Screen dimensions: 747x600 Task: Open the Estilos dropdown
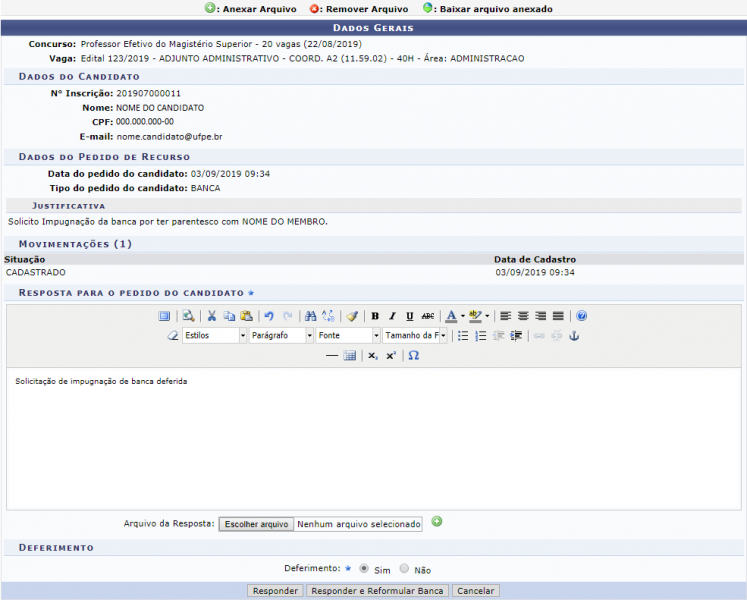(x=214, y=336)
